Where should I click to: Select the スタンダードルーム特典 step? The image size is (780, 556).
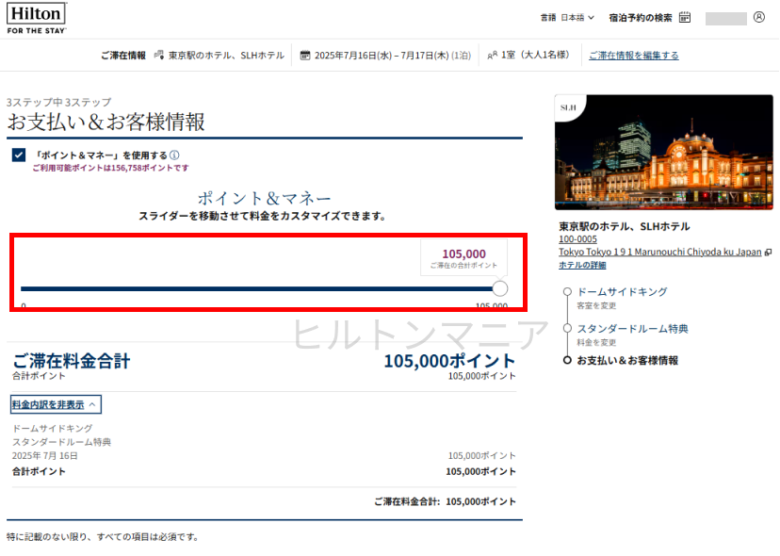pyautogui.click(x=632, y=328)
